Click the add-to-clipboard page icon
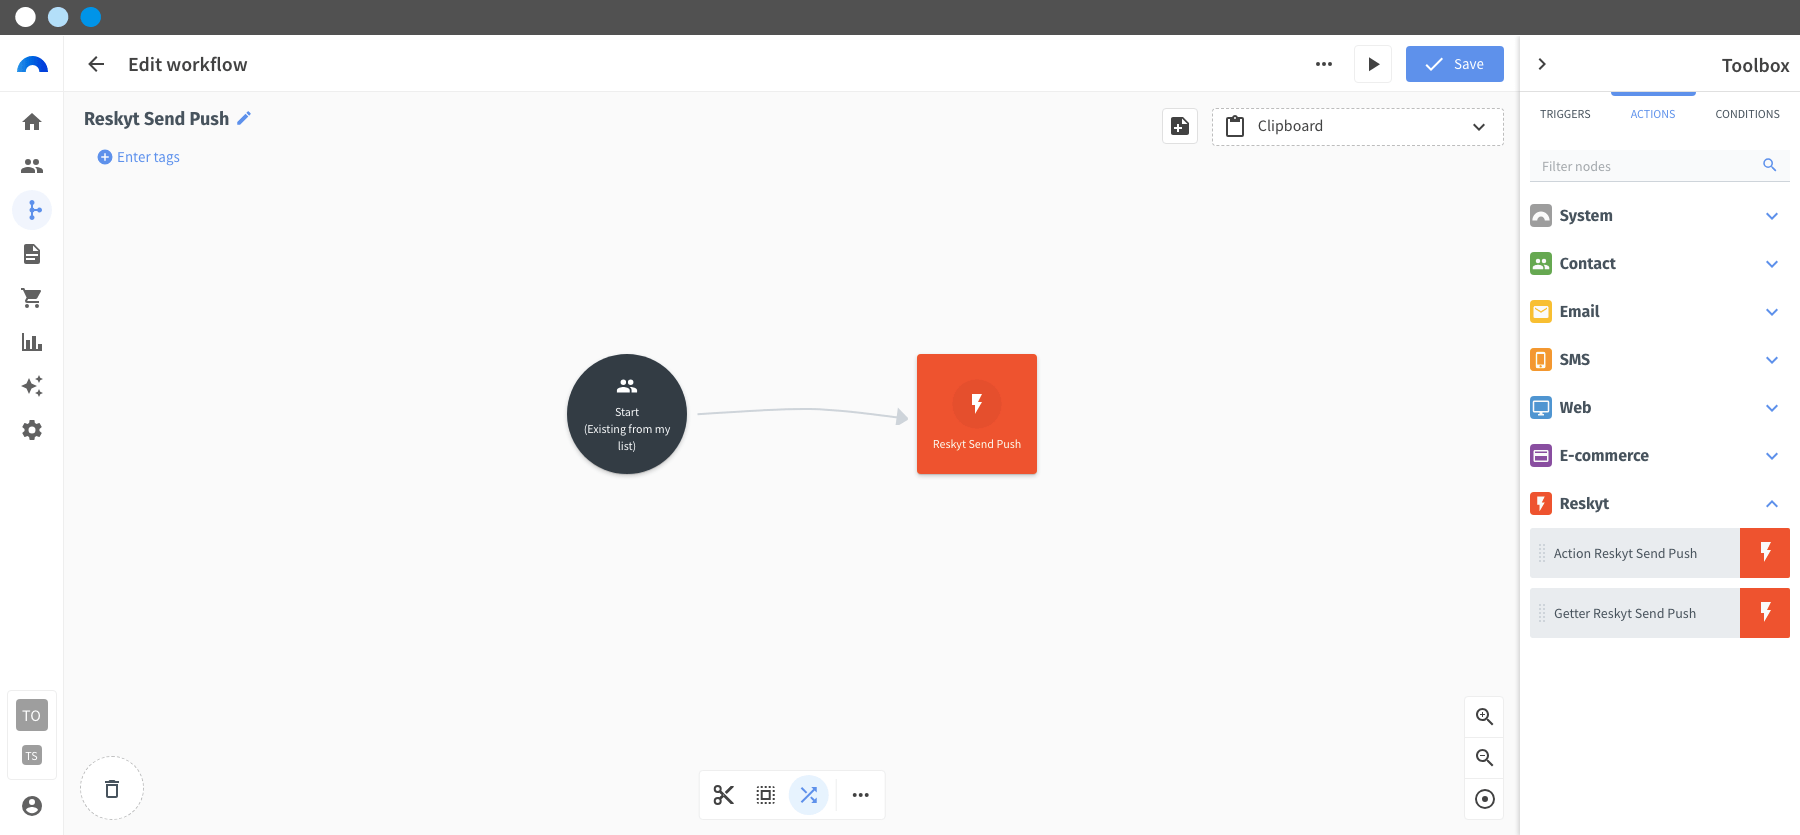Screen dimensions: 1800x835 (x=1180, y=126)
